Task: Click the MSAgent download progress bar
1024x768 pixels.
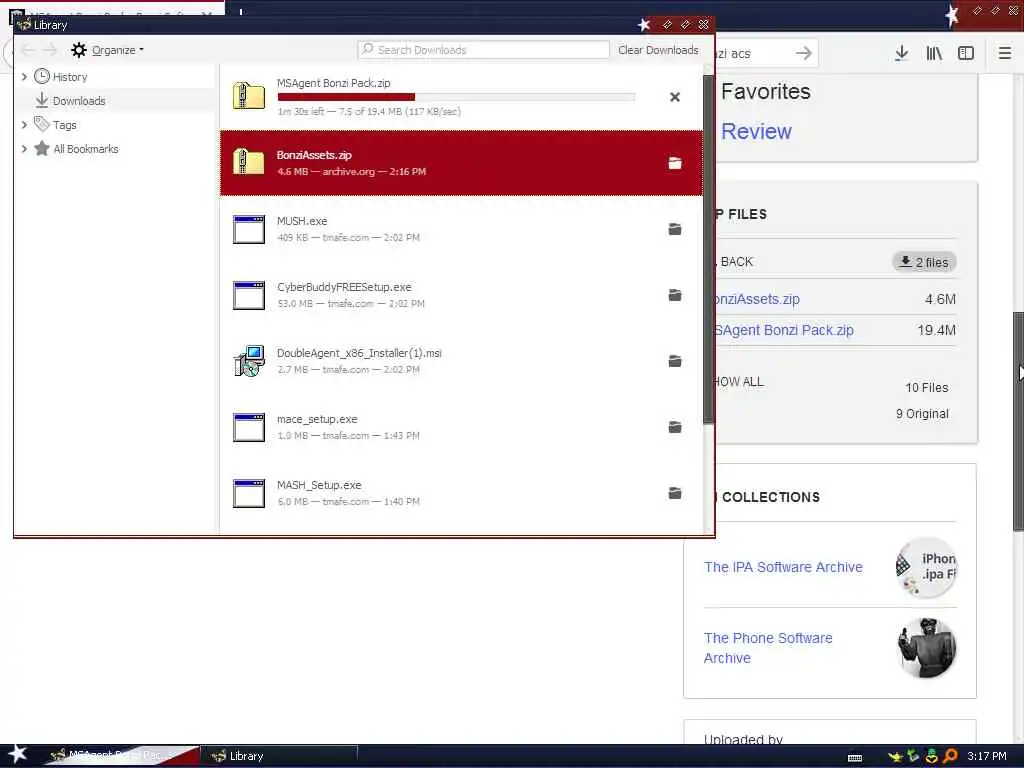Action: coord(456,97)
